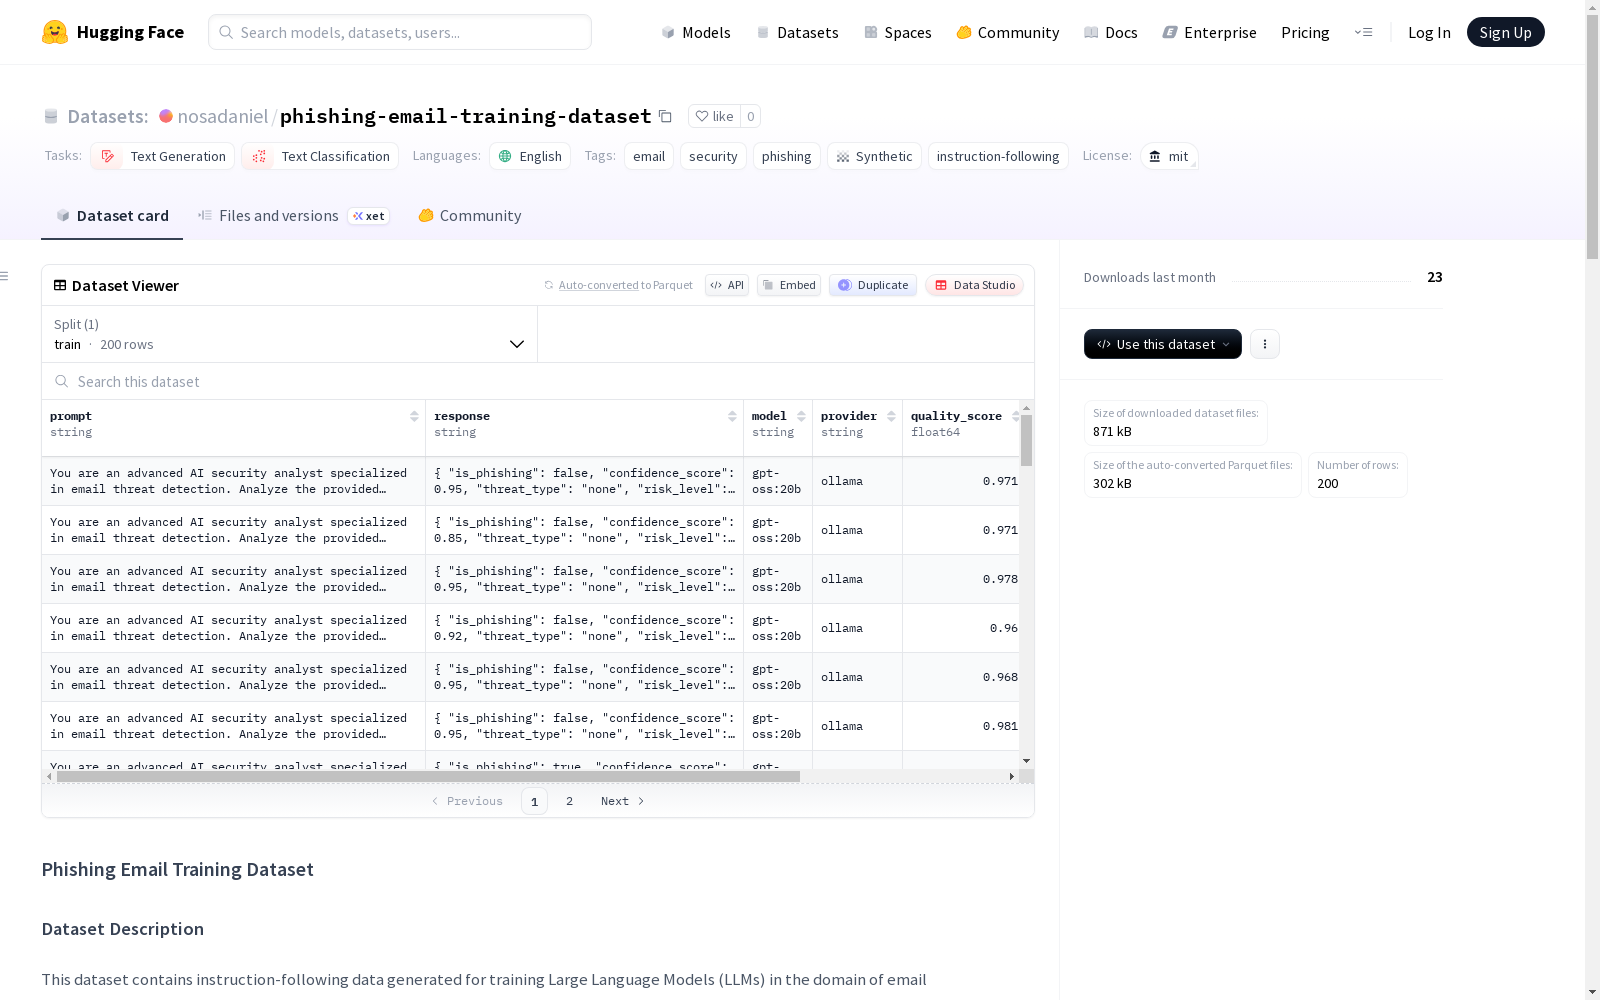Open Docs in the top navigation

(x=1111, y=32)
